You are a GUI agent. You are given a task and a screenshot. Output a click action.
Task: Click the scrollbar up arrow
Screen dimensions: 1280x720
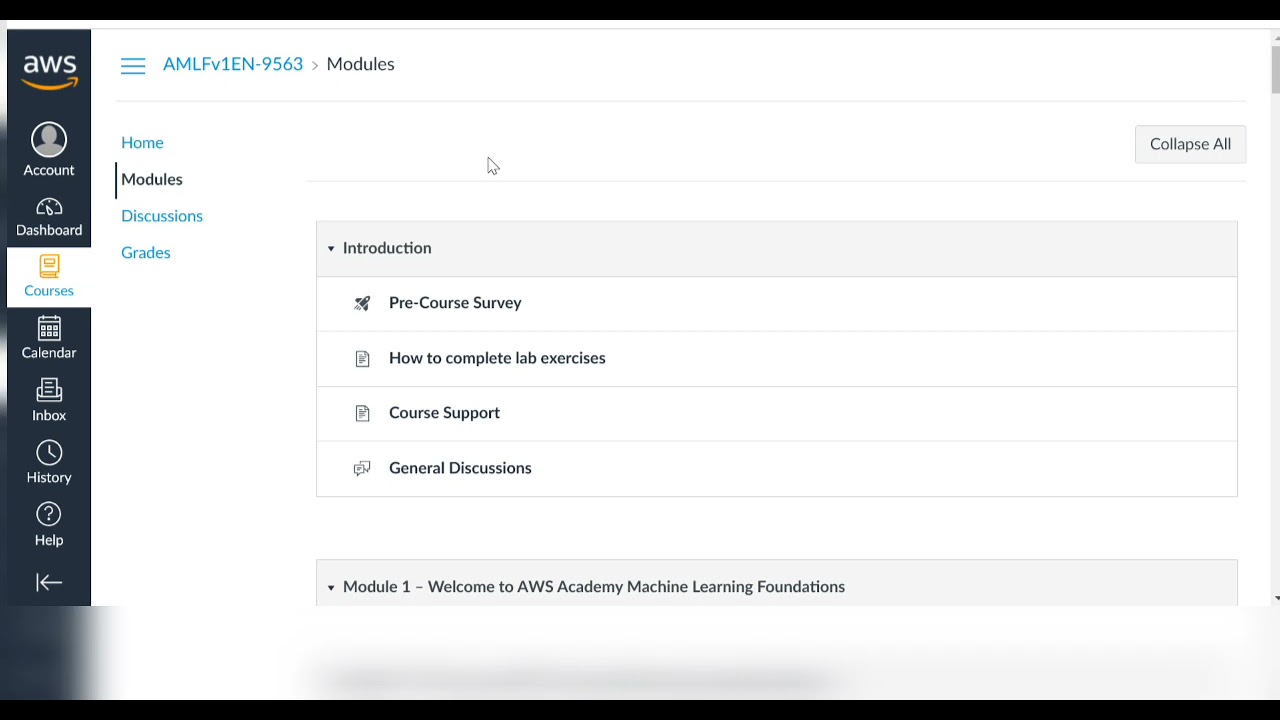(1275, 38)
